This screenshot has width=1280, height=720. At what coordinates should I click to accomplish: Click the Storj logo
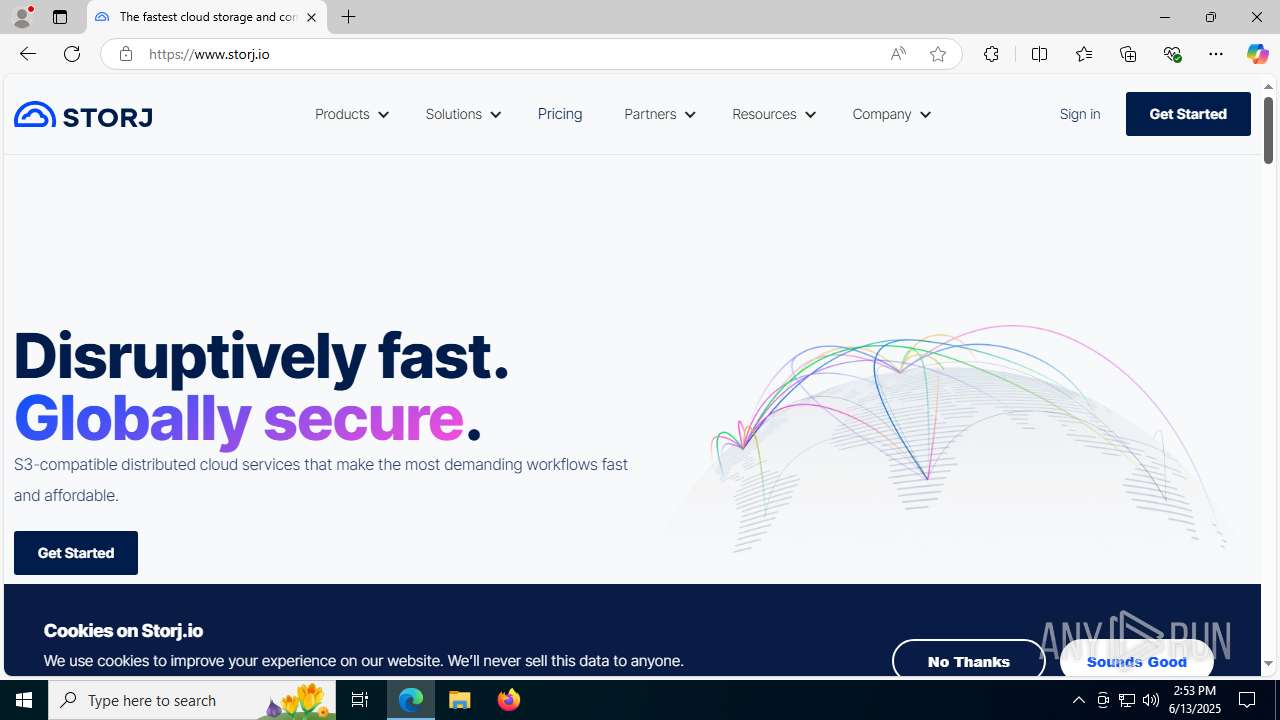83,115
